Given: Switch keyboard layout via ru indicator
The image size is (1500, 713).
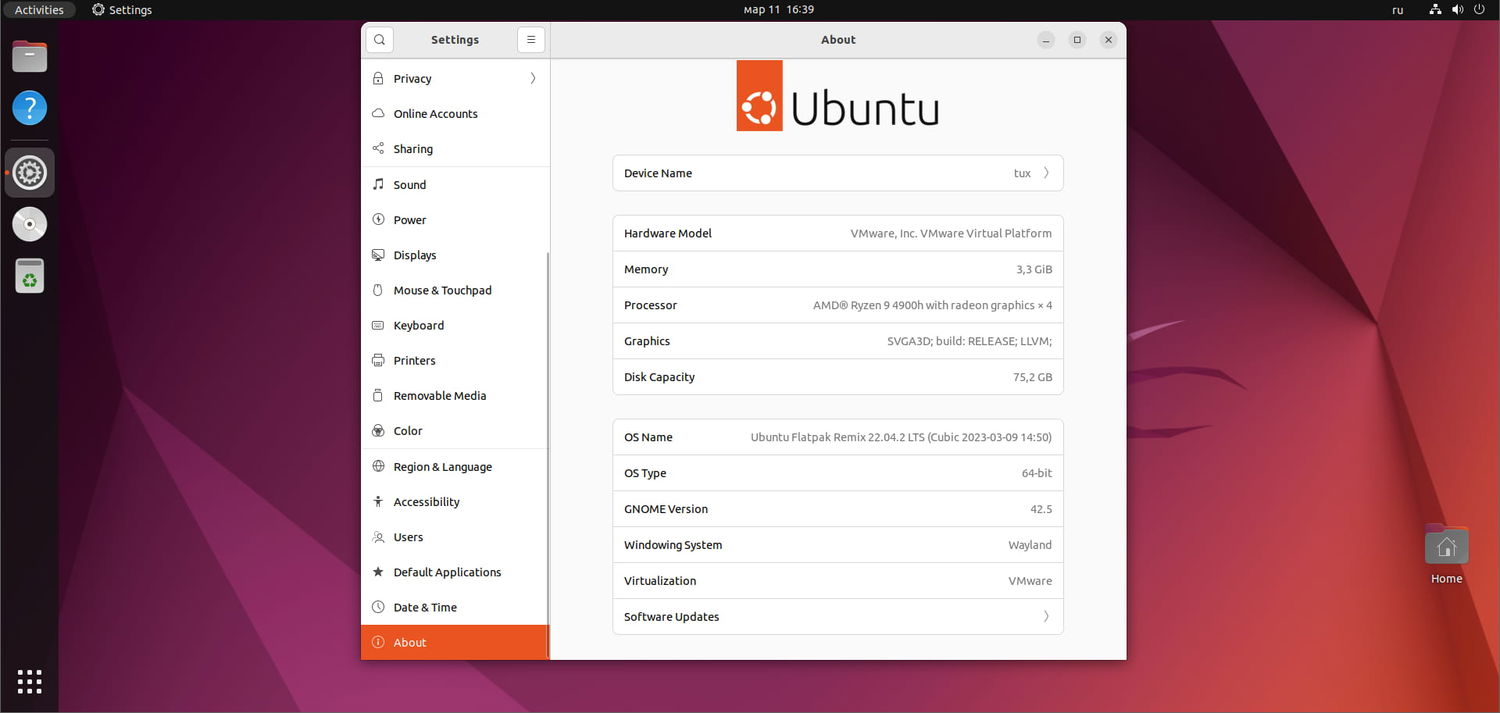Looking at the screenshot, I should [x=1398, y=10].
